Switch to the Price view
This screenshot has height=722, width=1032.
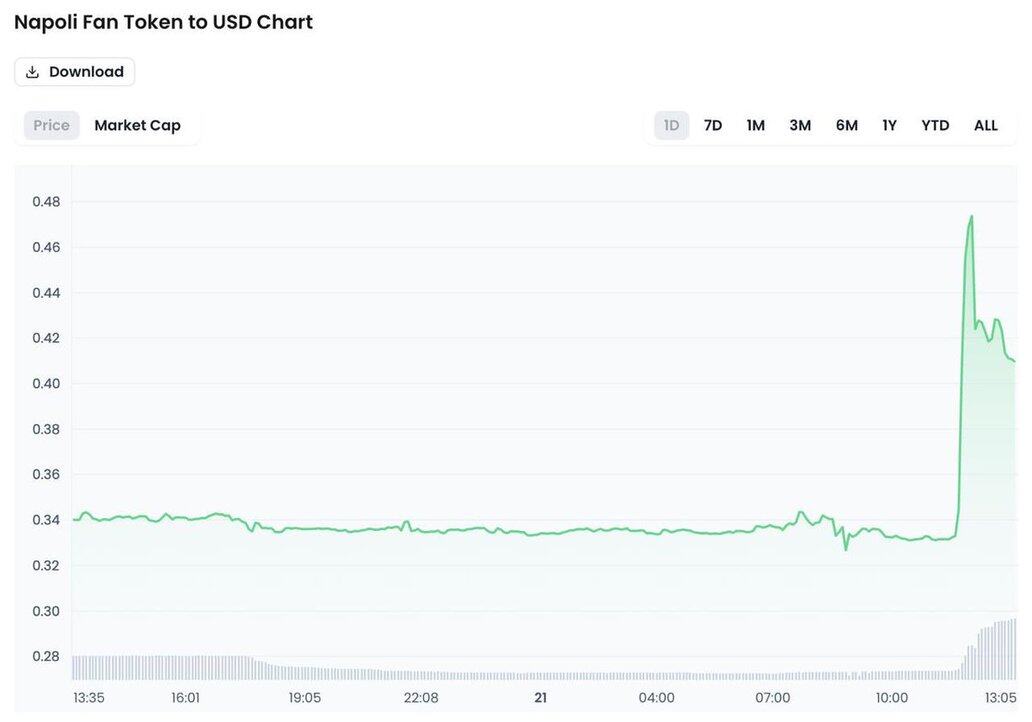(x=51, y=125)
